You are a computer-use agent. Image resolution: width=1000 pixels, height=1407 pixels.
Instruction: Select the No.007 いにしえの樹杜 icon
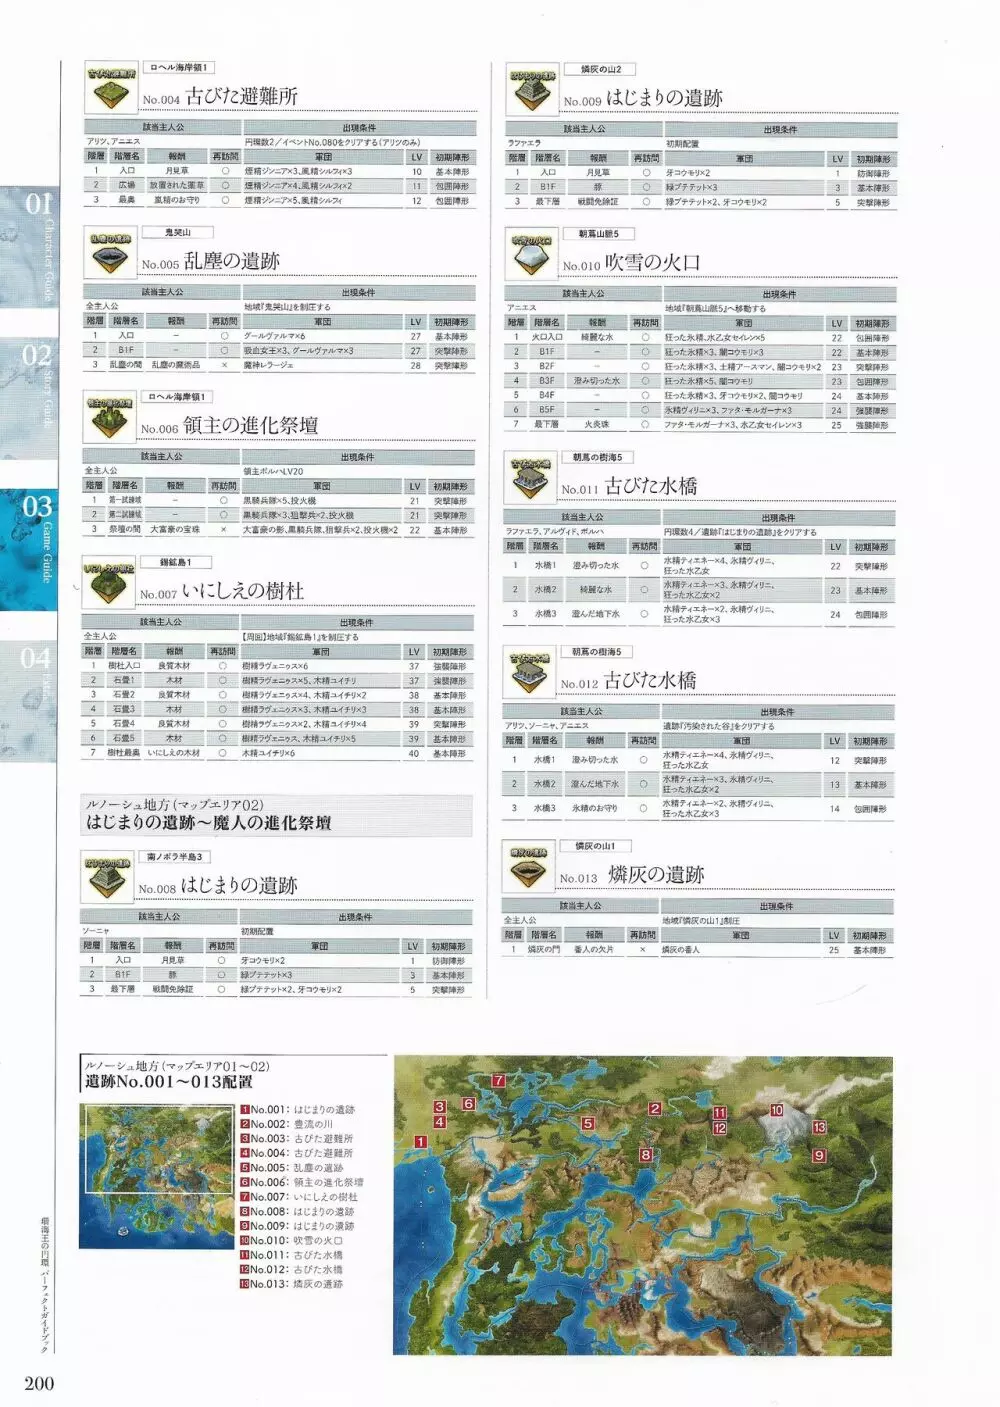pos(108,583)
